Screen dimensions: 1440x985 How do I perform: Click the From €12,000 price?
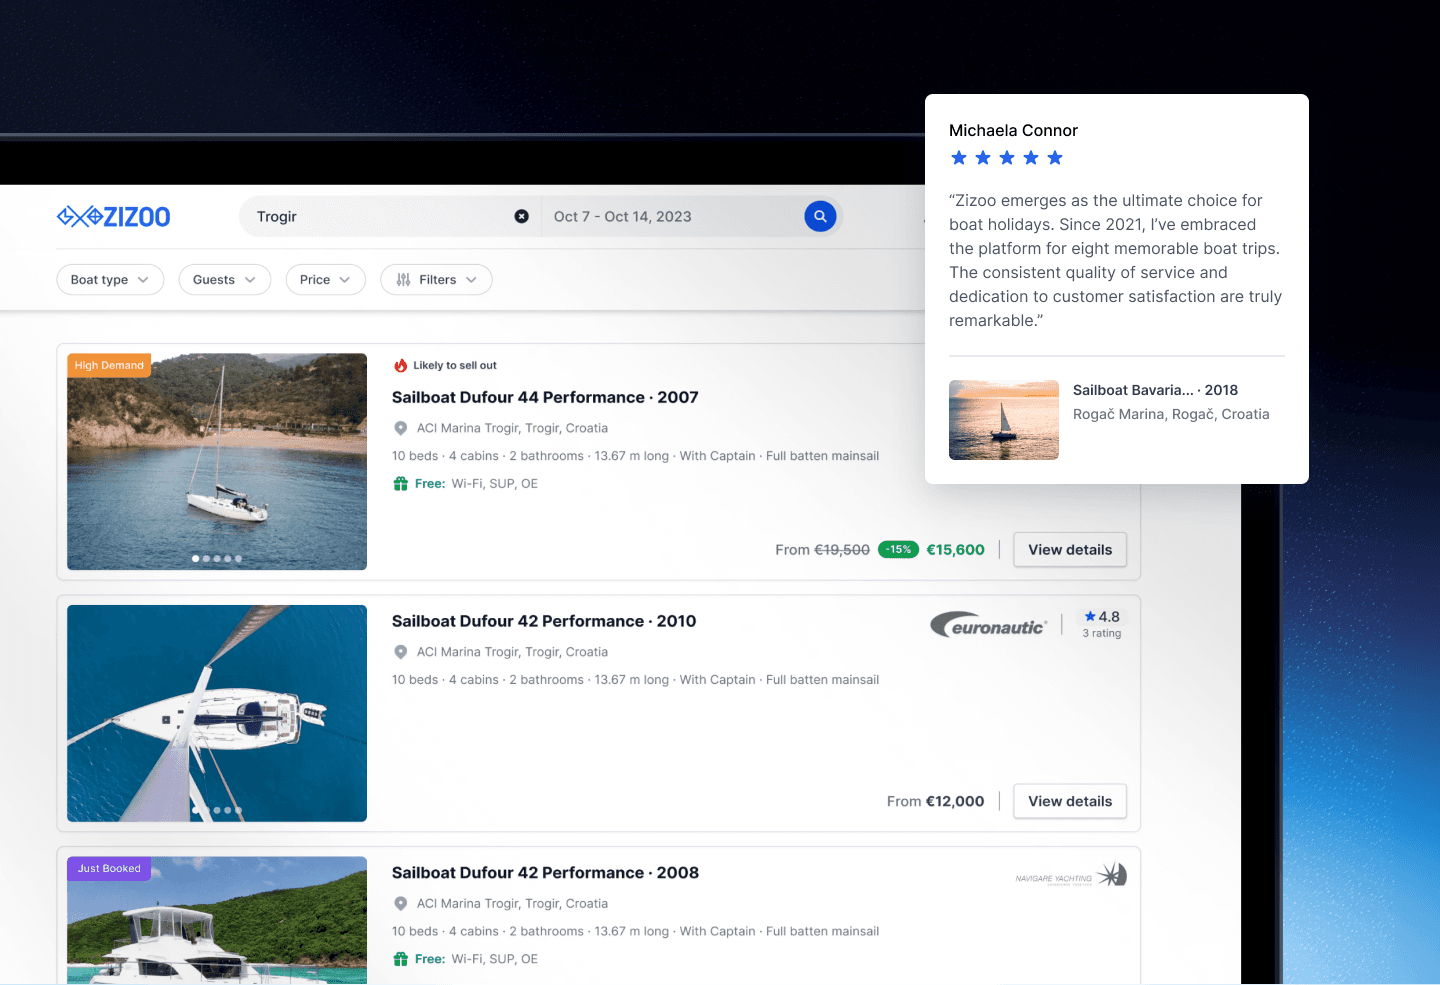[935, 801]
